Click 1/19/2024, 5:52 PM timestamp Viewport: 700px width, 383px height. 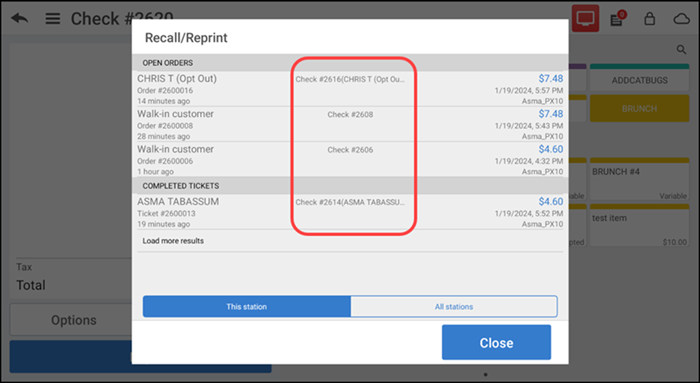[x=529, y=214]
